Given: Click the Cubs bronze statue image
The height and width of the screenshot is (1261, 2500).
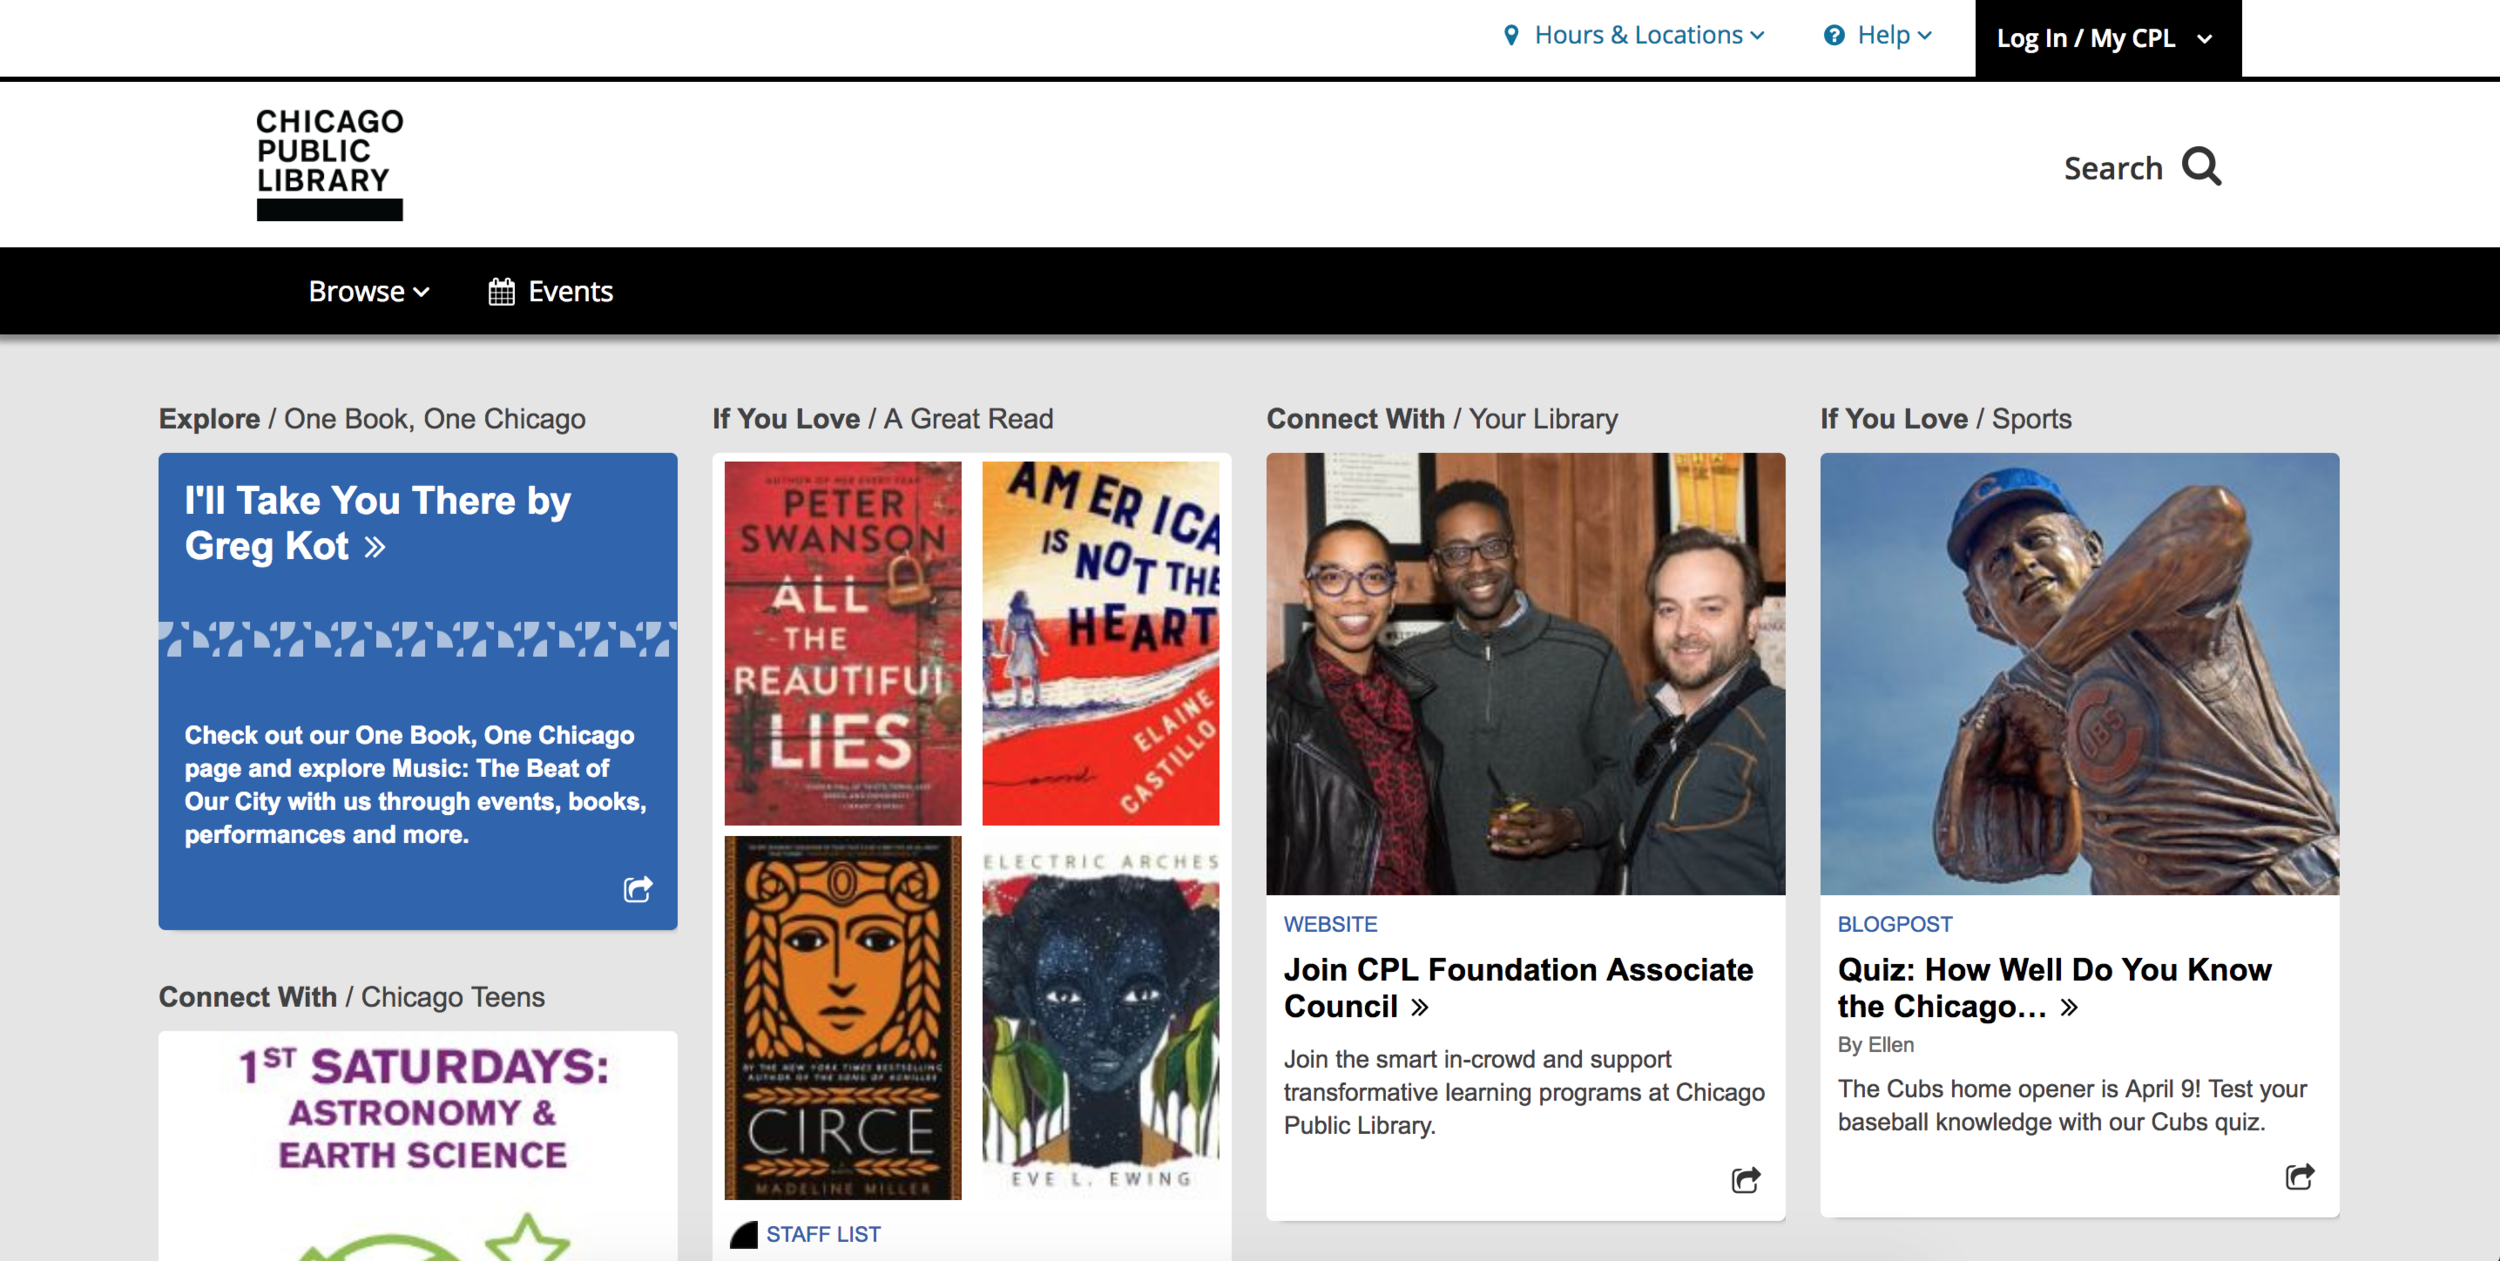Looking at the screenshot, I should click(2079, 674).
